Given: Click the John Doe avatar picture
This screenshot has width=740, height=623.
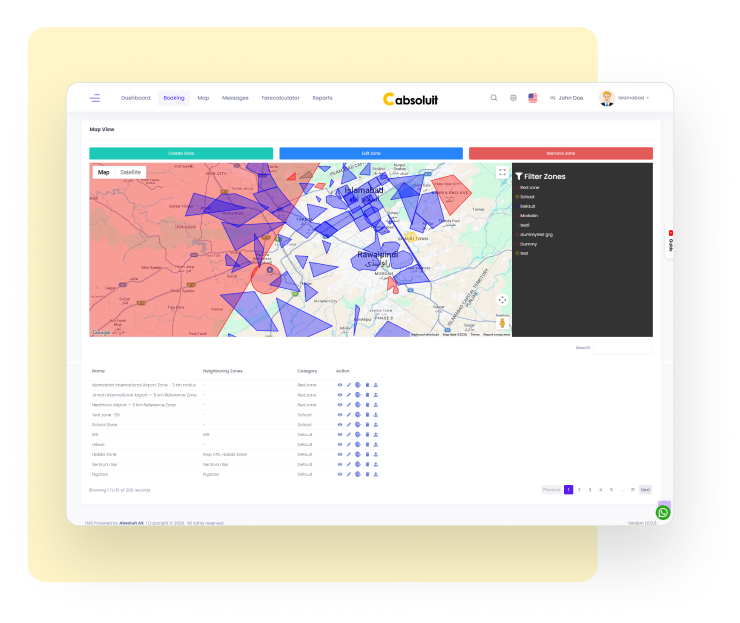Looking at the screenshot, I should click(x=606, y=98).
